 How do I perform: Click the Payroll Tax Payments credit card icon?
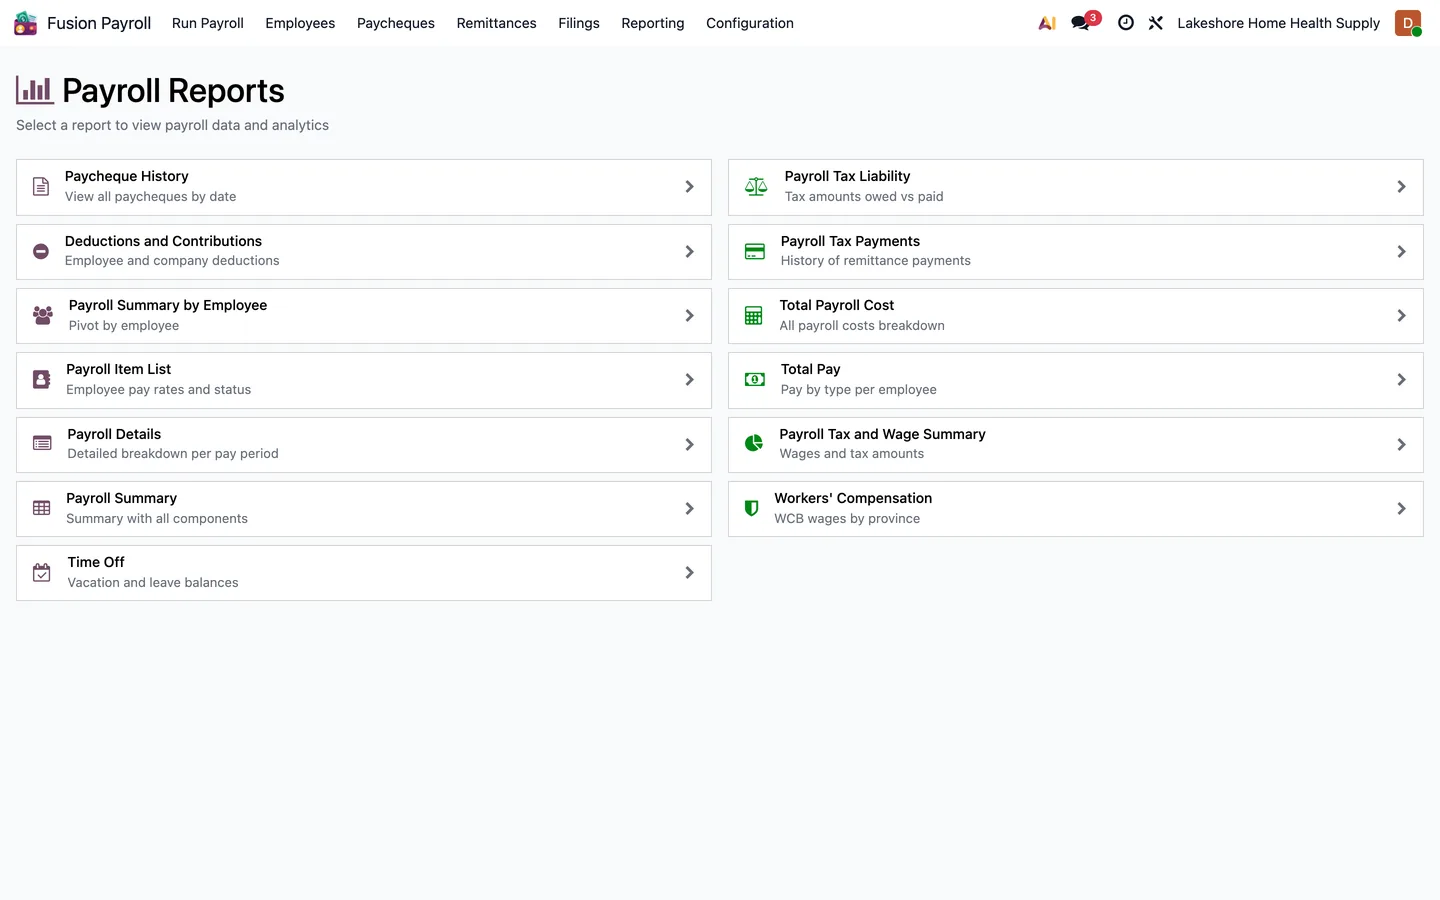(755, 252)
